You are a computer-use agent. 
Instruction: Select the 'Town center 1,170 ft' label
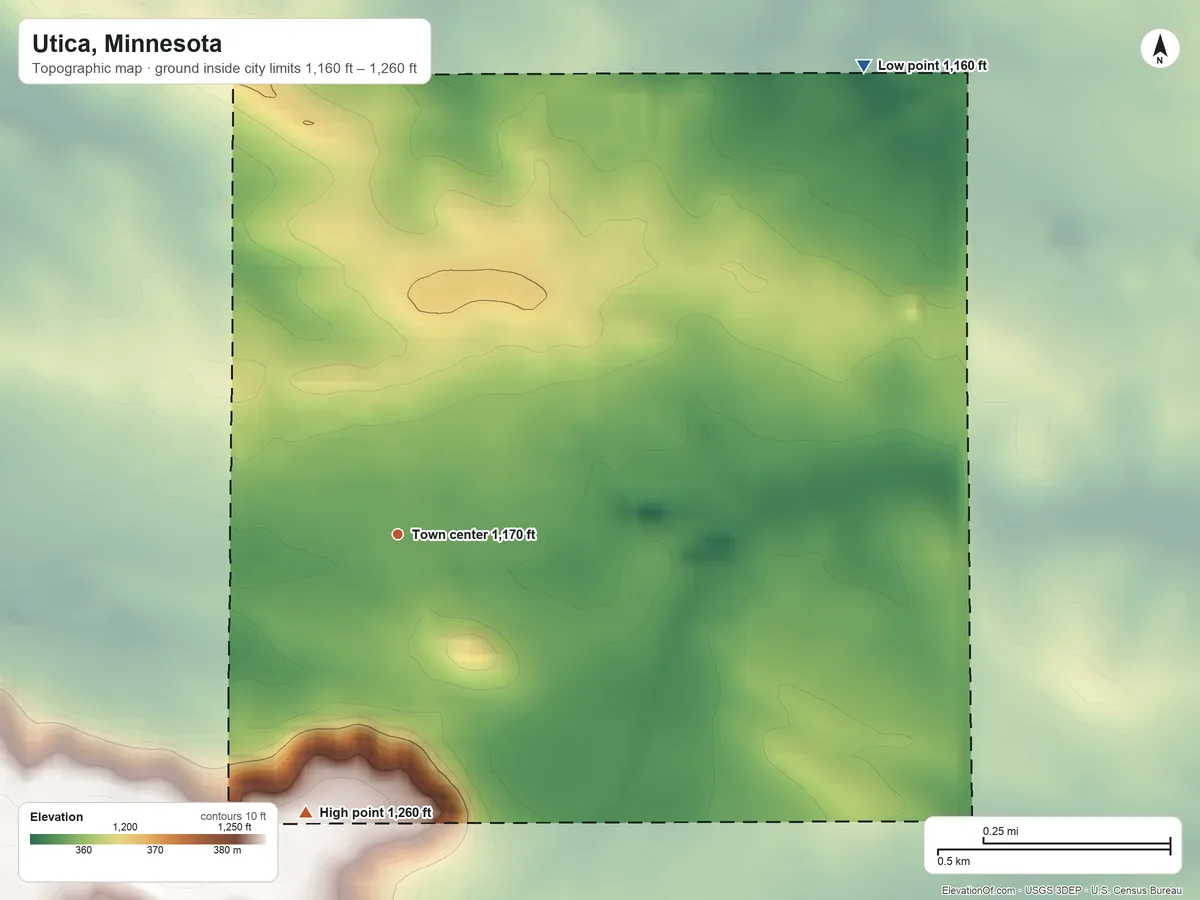point(473,535)
